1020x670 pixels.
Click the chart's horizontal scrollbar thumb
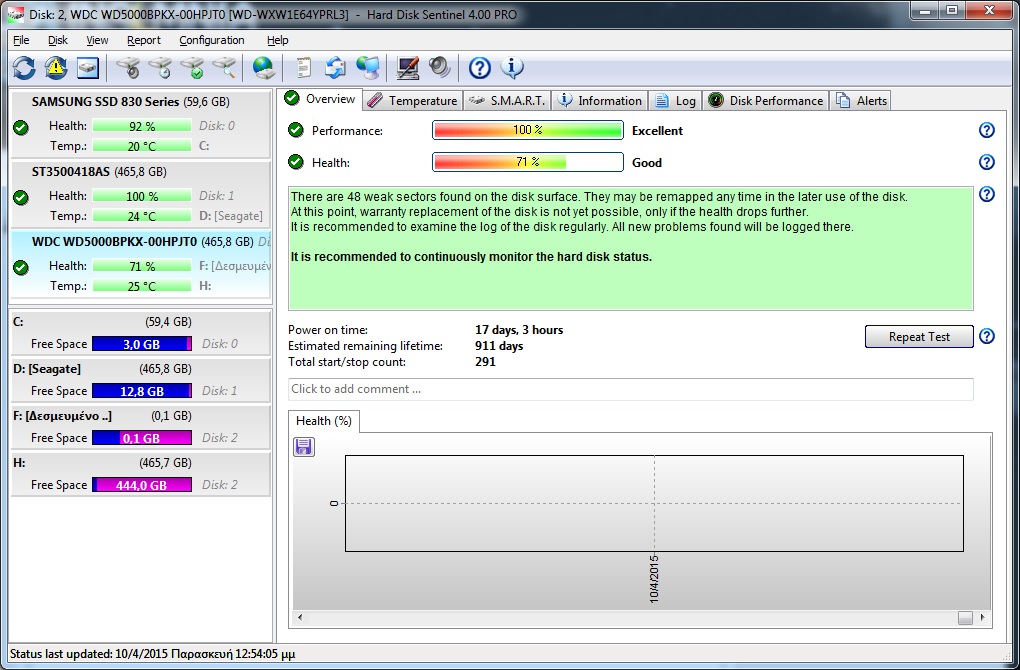(965, 618)
